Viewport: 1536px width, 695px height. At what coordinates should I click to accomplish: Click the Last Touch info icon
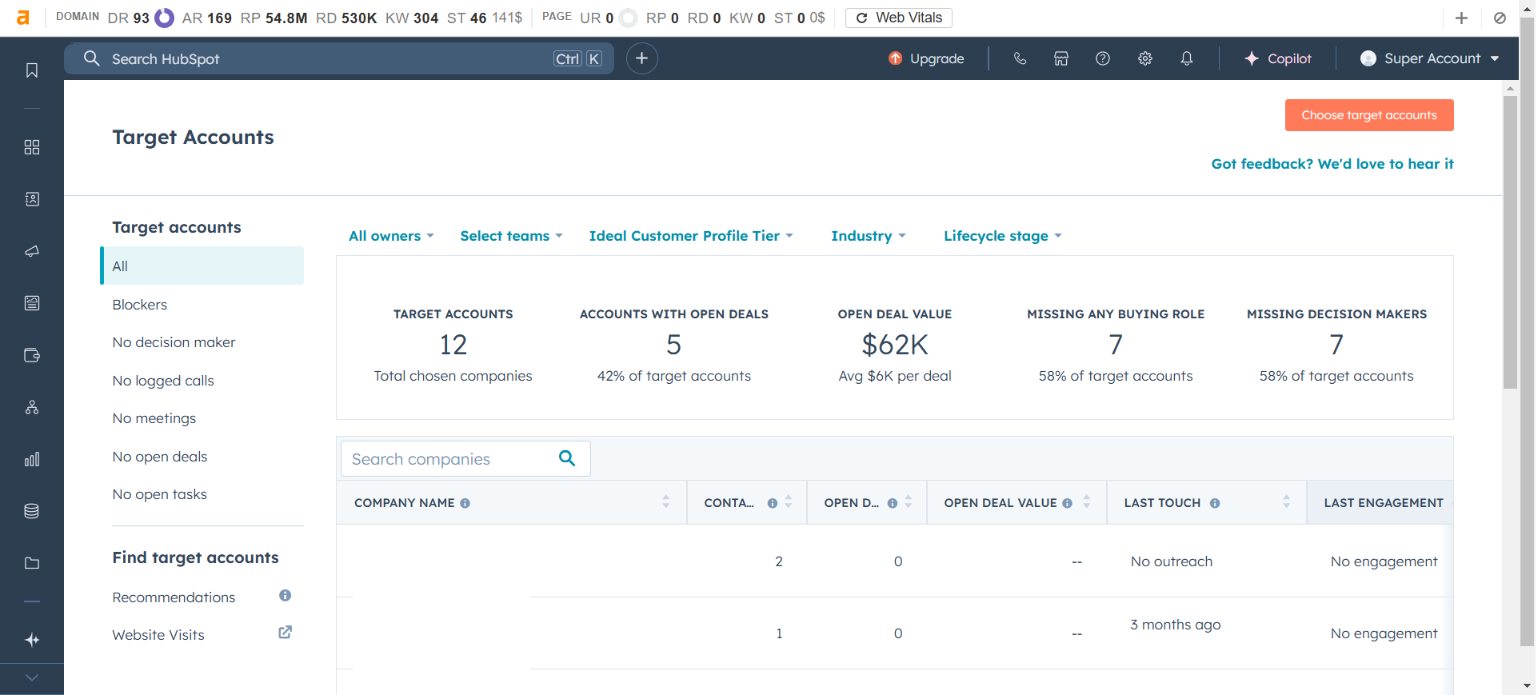(x=1214, y=503)
